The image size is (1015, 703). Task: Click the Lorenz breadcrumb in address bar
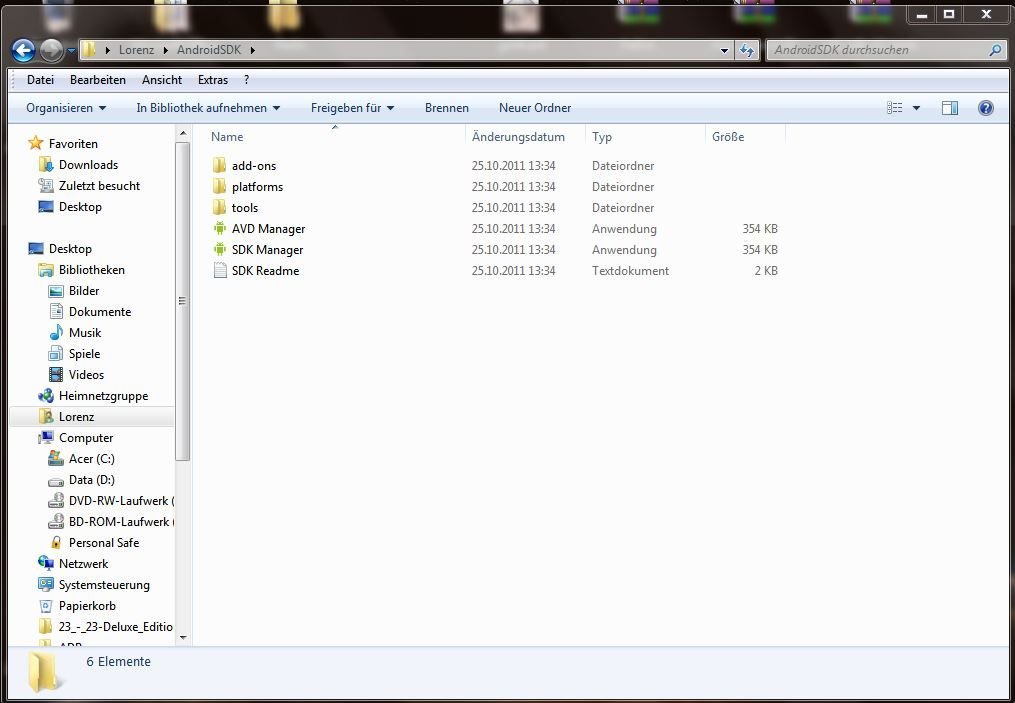click(x=137, y=50)
